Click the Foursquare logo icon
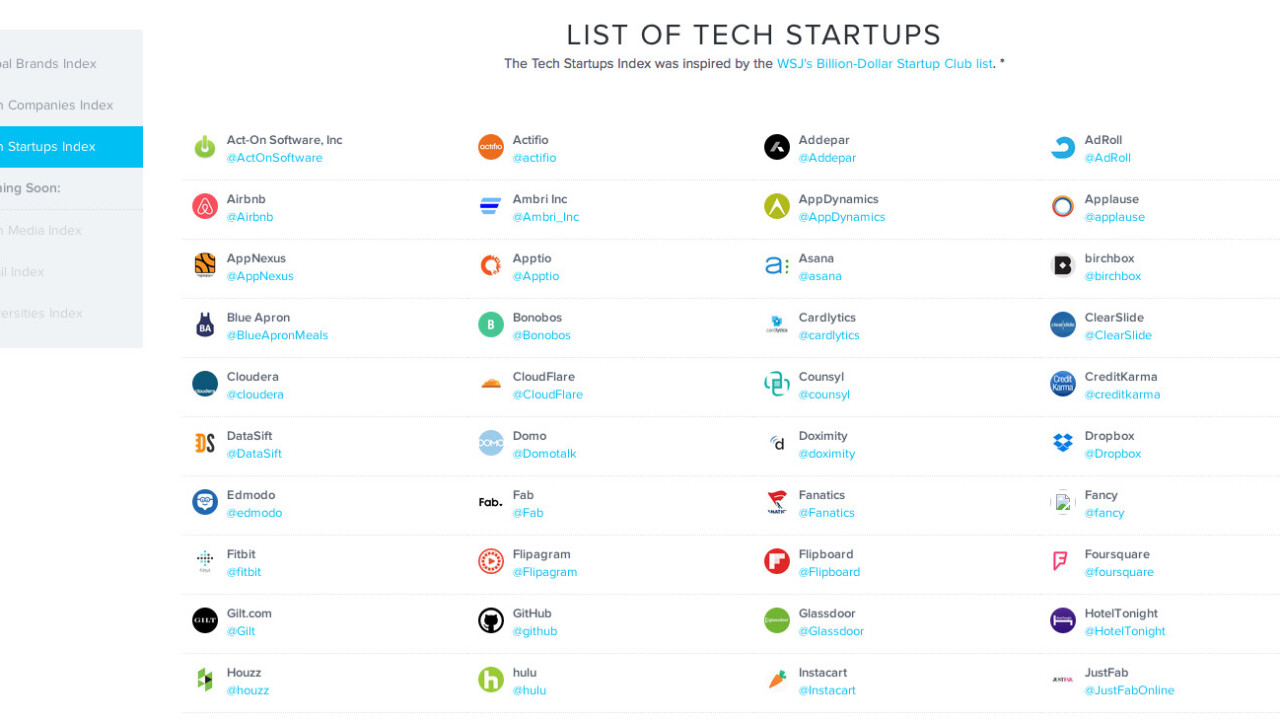This screenshot has height=720, width=1280. click(x=1062, y=562)
